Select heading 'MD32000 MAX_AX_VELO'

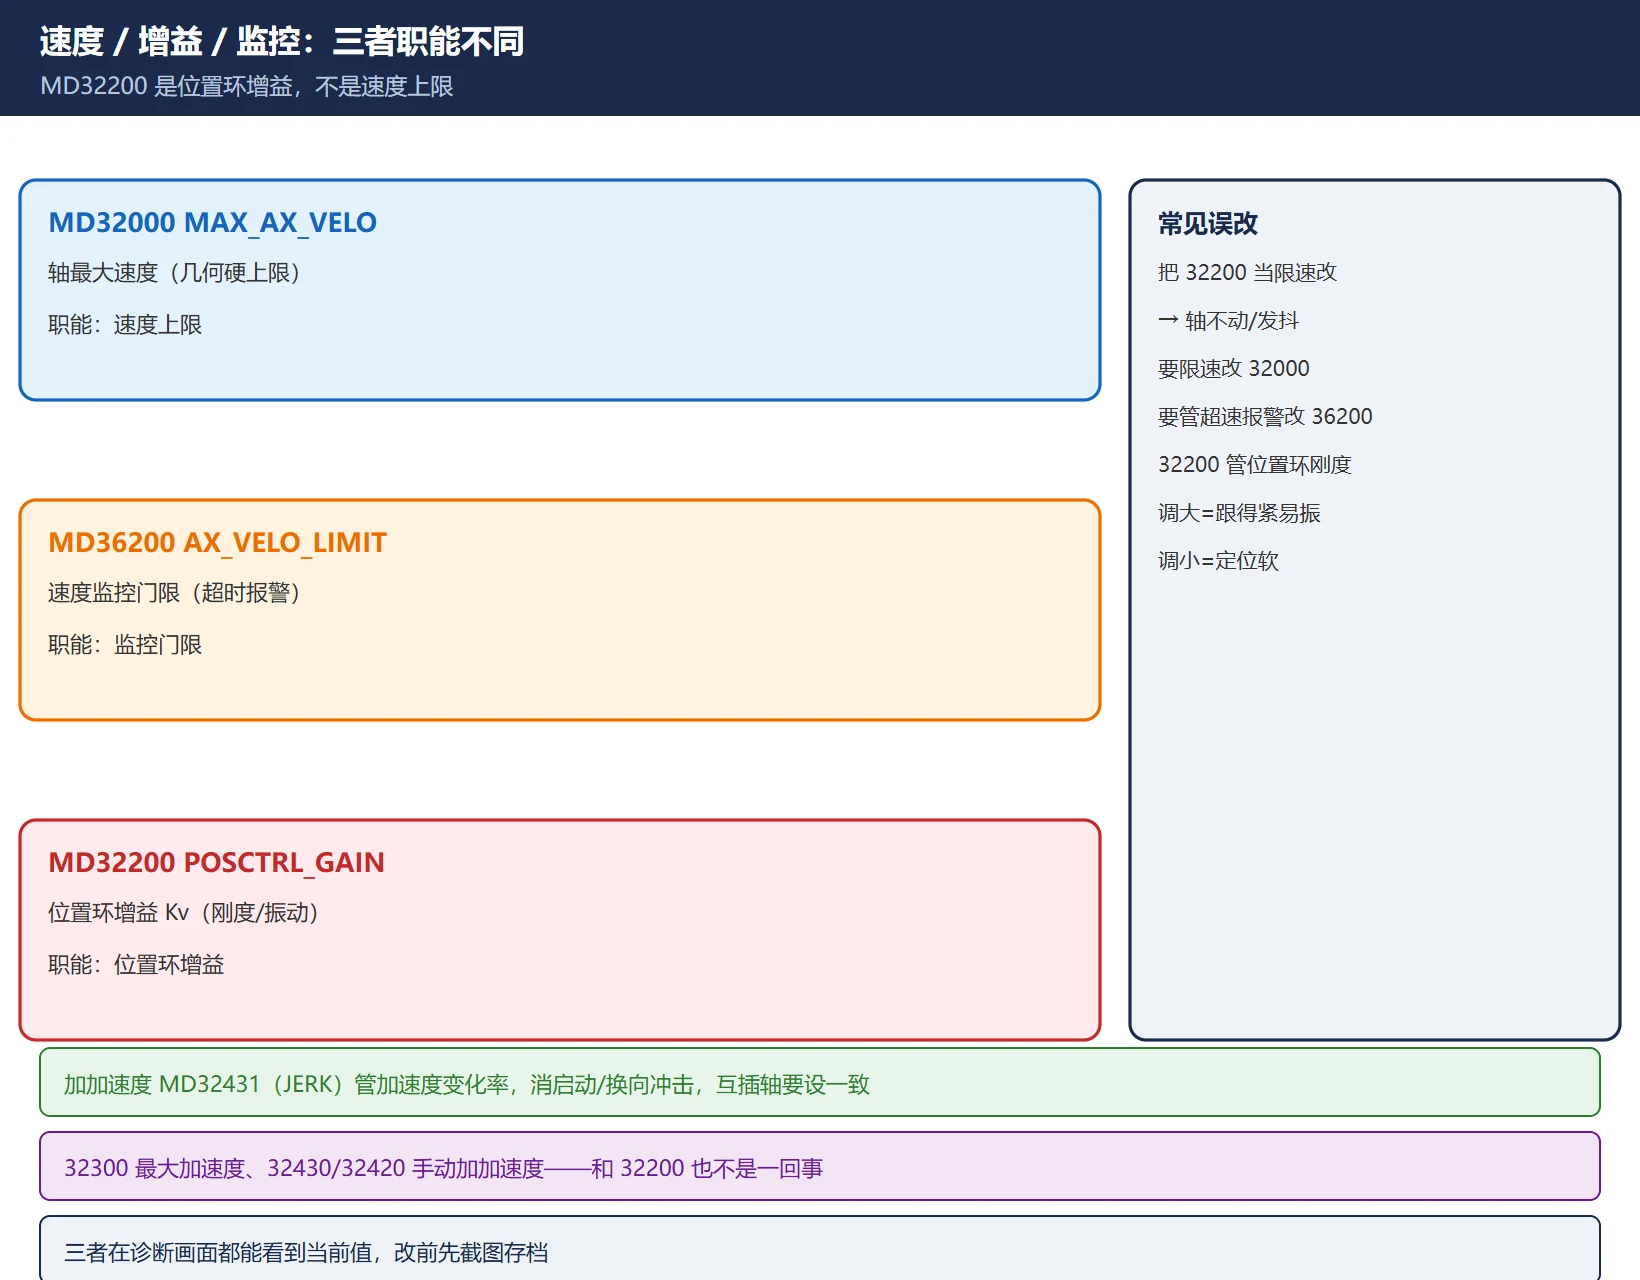[x=213, y=222]
